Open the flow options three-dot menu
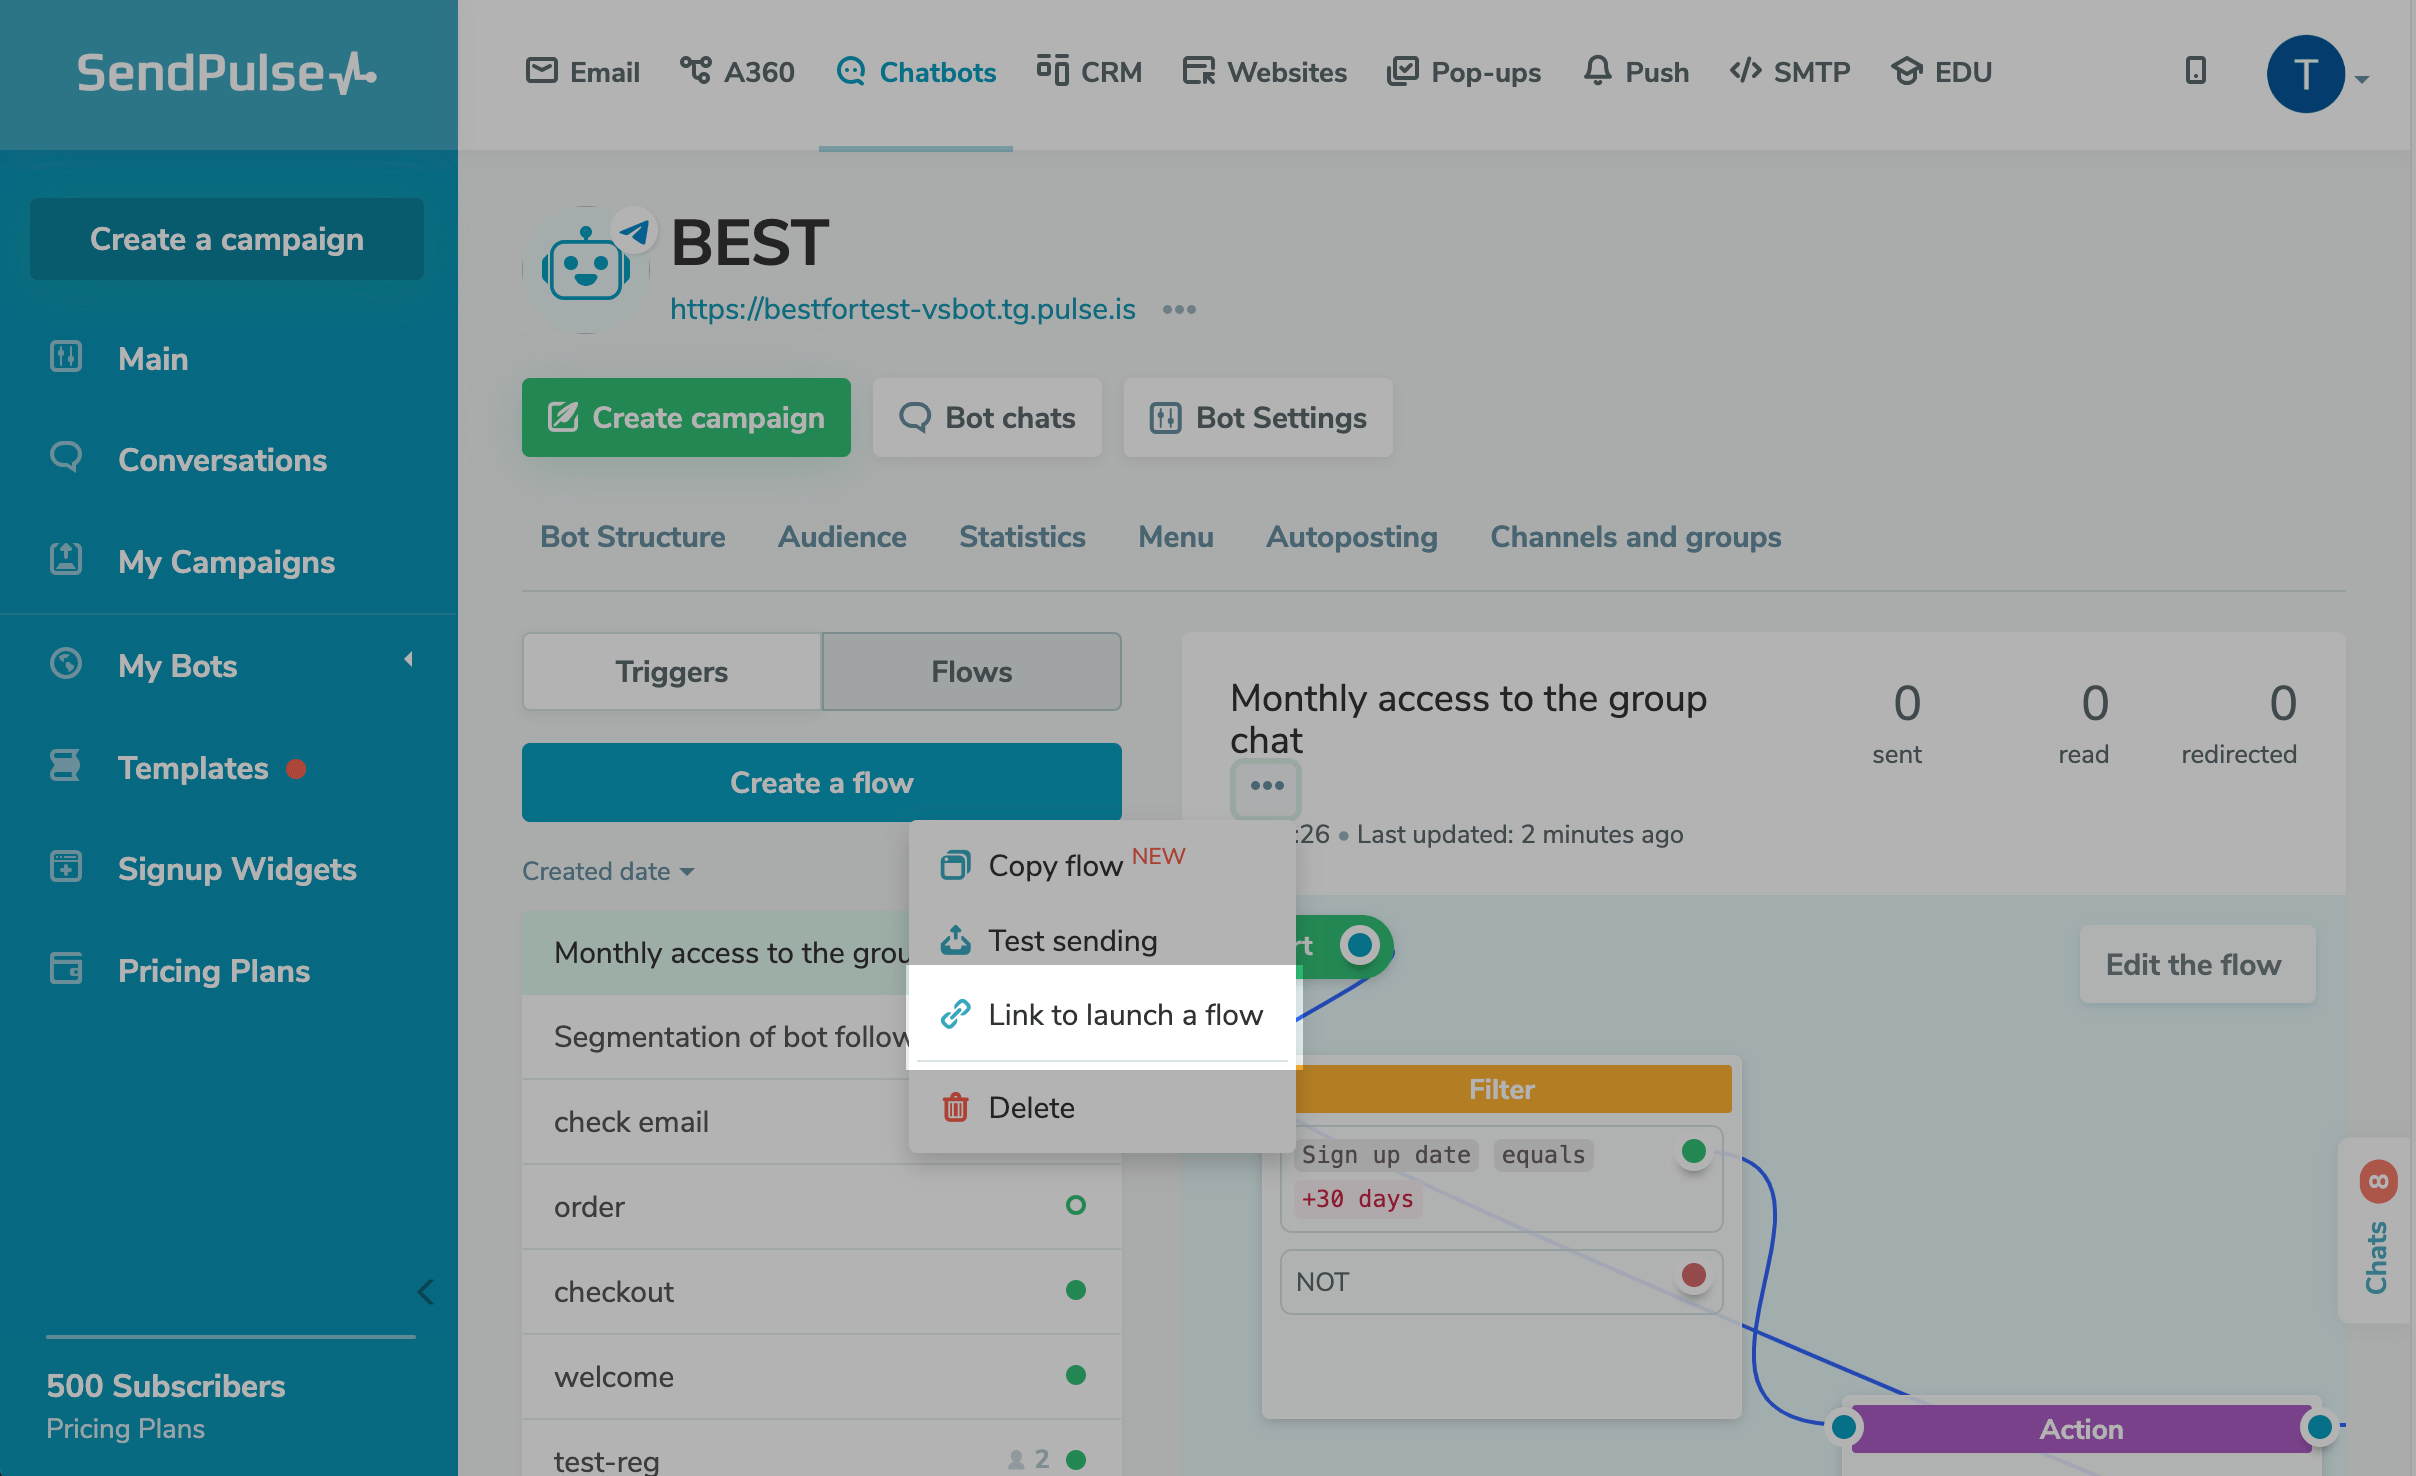 (x=1266, y=786)
